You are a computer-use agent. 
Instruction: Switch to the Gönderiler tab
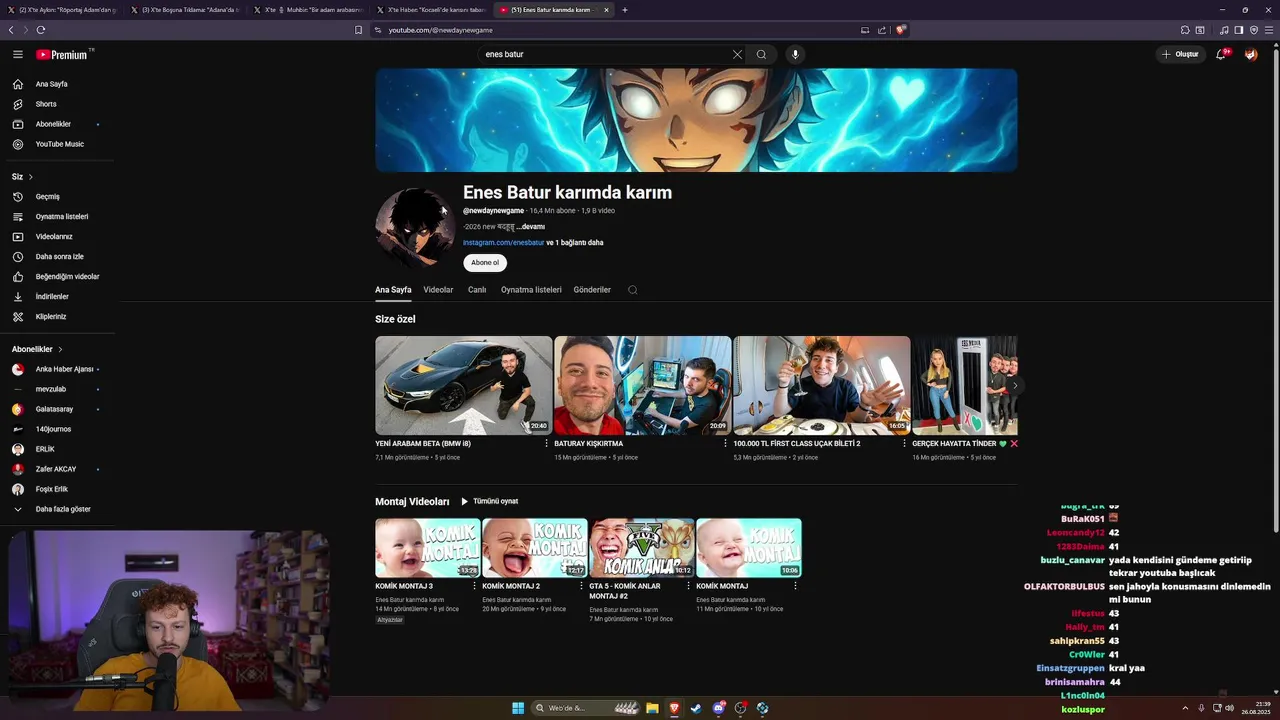coord(592,290)
